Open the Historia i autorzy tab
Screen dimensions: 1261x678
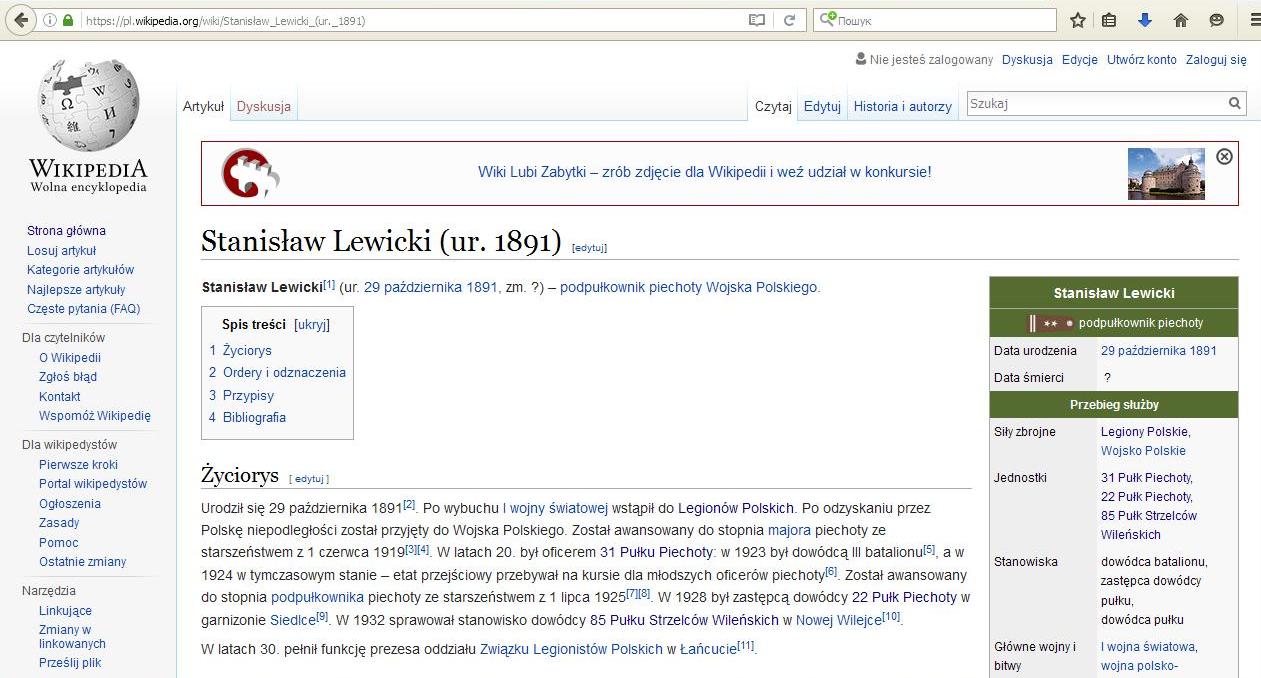point(902,106)
